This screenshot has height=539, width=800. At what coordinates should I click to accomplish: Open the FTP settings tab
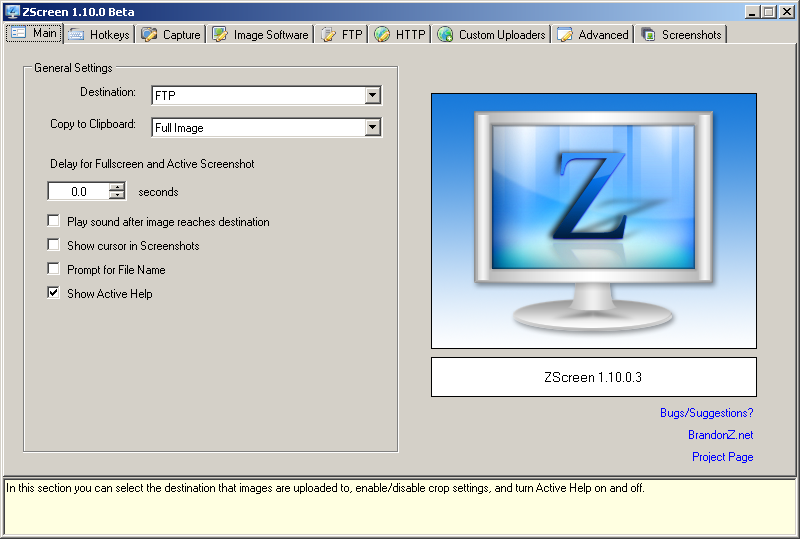pyautogui.click(x=342, y=34)
